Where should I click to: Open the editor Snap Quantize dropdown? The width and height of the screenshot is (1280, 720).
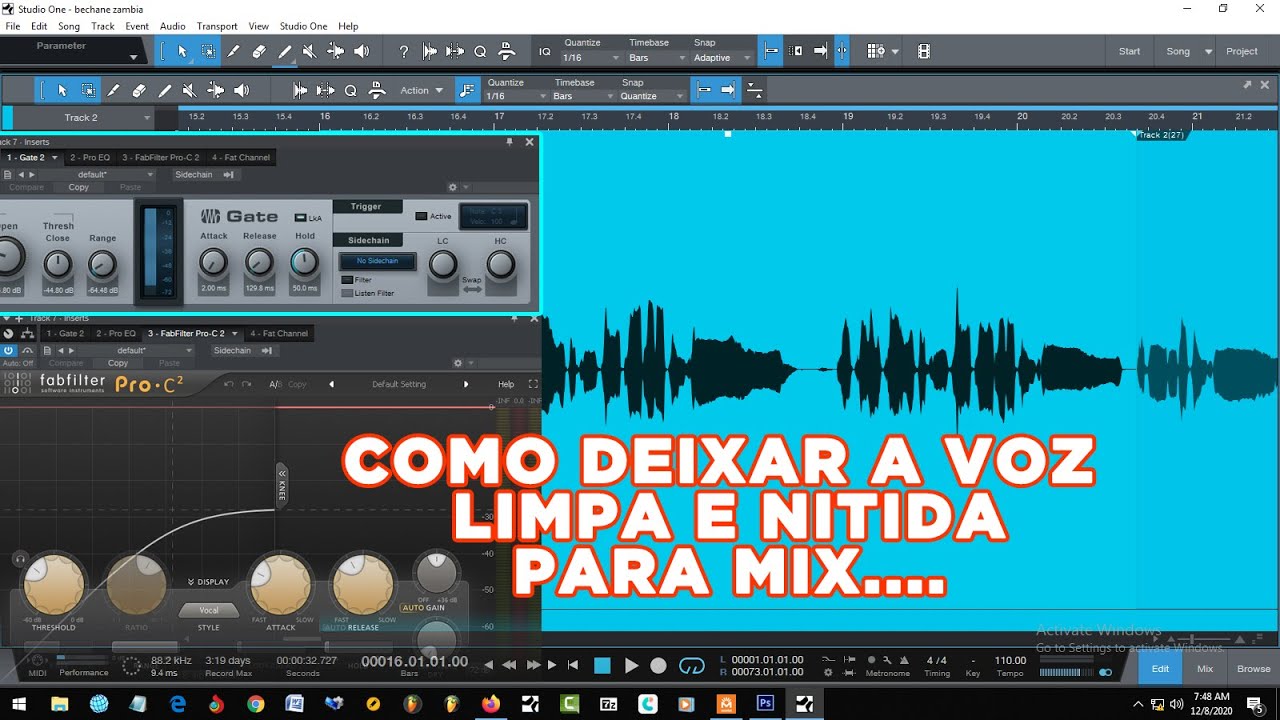[651, 96]
